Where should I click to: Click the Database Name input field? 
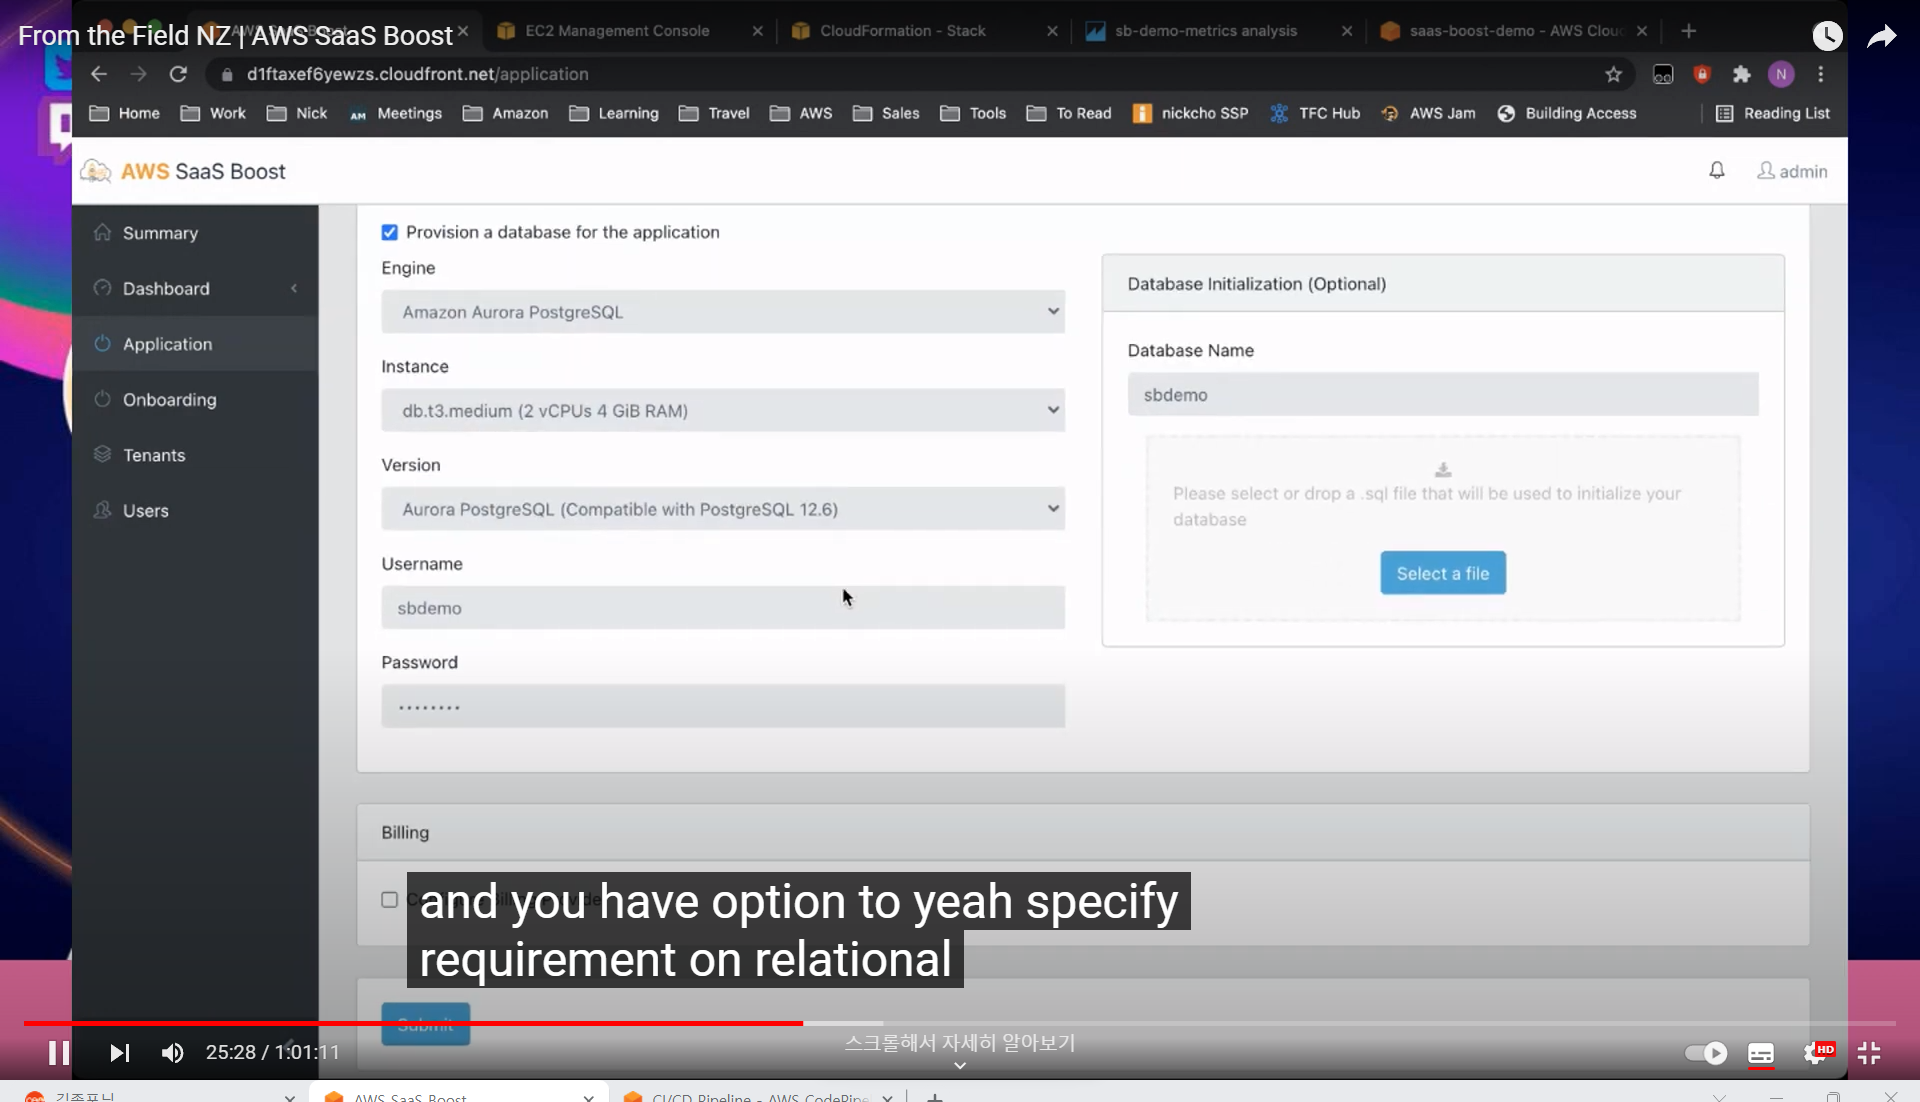point(1442,395)
